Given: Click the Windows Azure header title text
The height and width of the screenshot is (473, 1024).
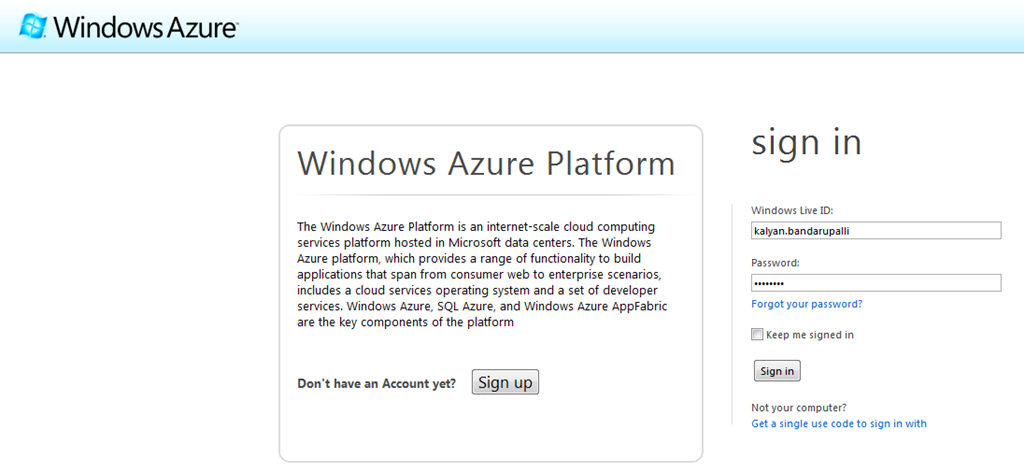Looking at the screenshot, I should [146, 27].
